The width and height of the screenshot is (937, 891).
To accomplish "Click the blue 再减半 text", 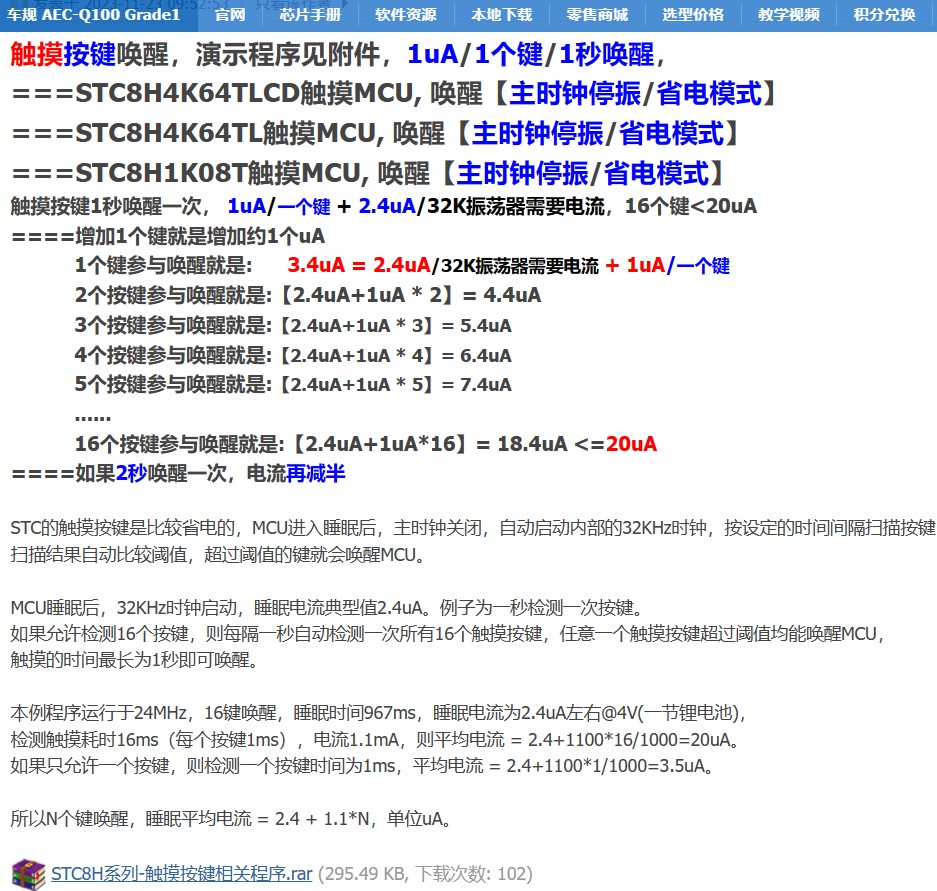I will coord(316,473).
